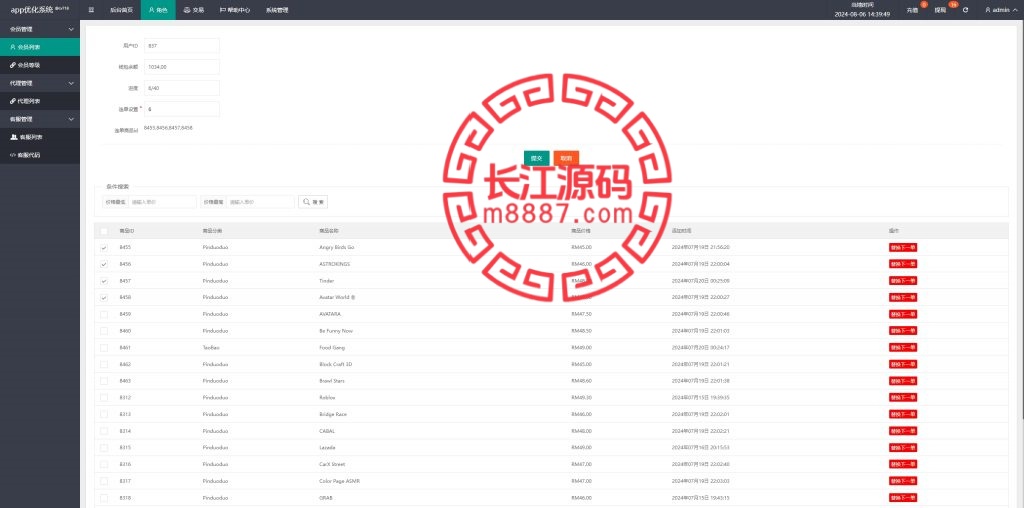Uncheck the row 8455 Angry Birds Go
Viewport: 1024px width, 508px height.
click(x=104, y=247)
